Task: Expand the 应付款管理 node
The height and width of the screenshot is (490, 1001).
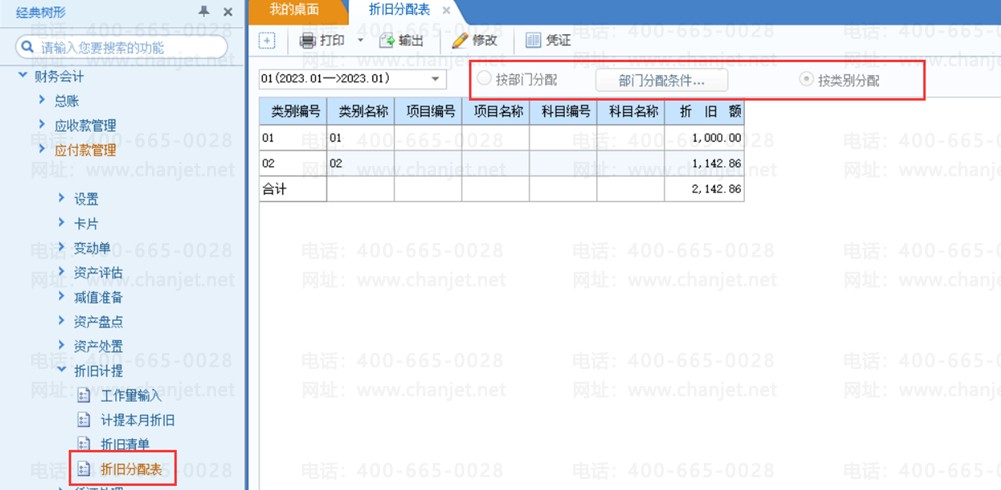Action: pyautogui.click(x=42, y=149)
